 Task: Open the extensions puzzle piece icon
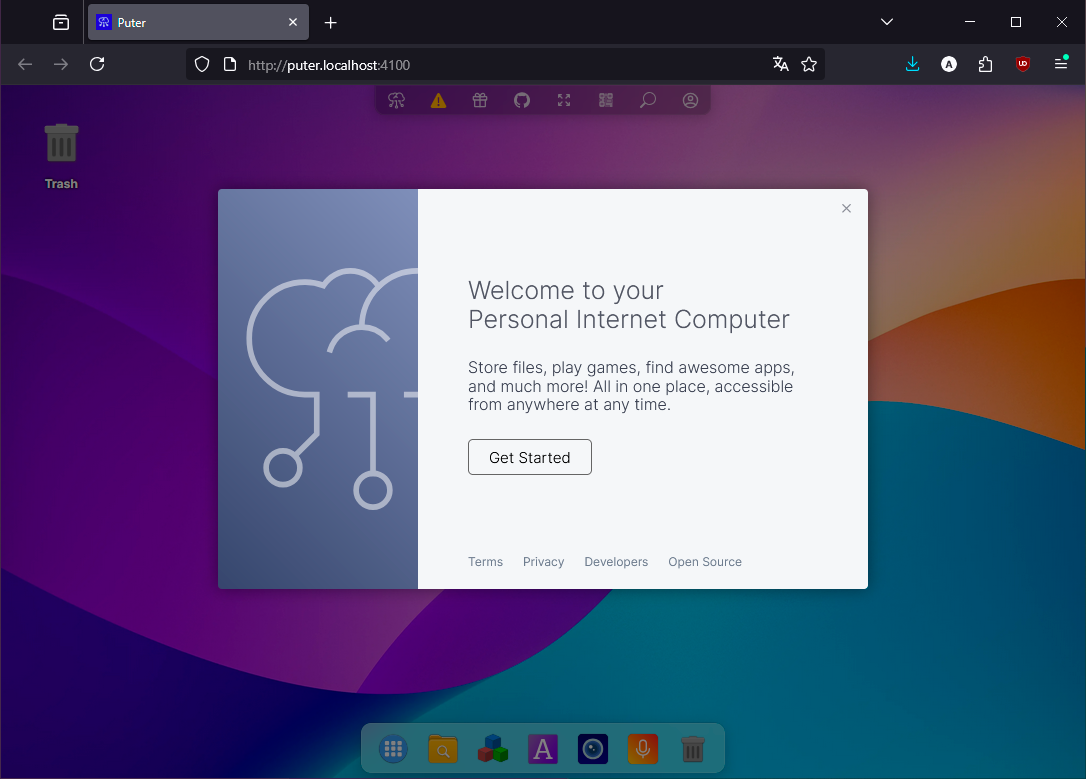click(986, 64)
